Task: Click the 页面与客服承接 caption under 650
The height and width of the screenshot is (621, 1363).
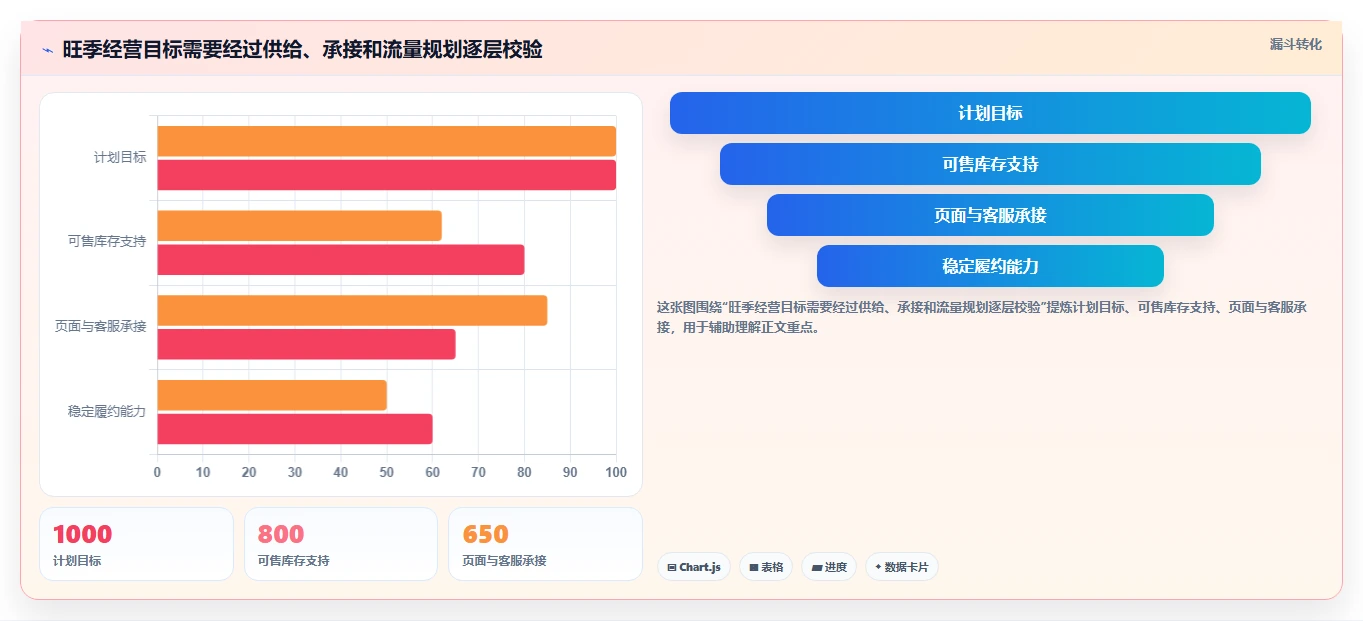Action: pyautogui.click(x=504, y=561)
